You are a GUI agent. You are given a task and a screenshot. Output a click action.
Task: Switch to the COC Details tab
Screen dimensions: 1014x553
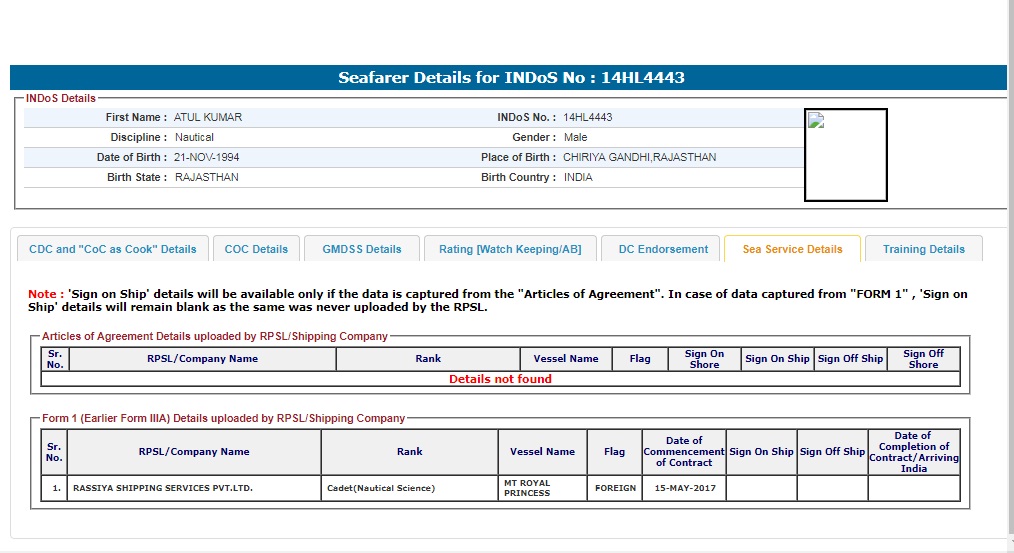[x=256, y=249]
